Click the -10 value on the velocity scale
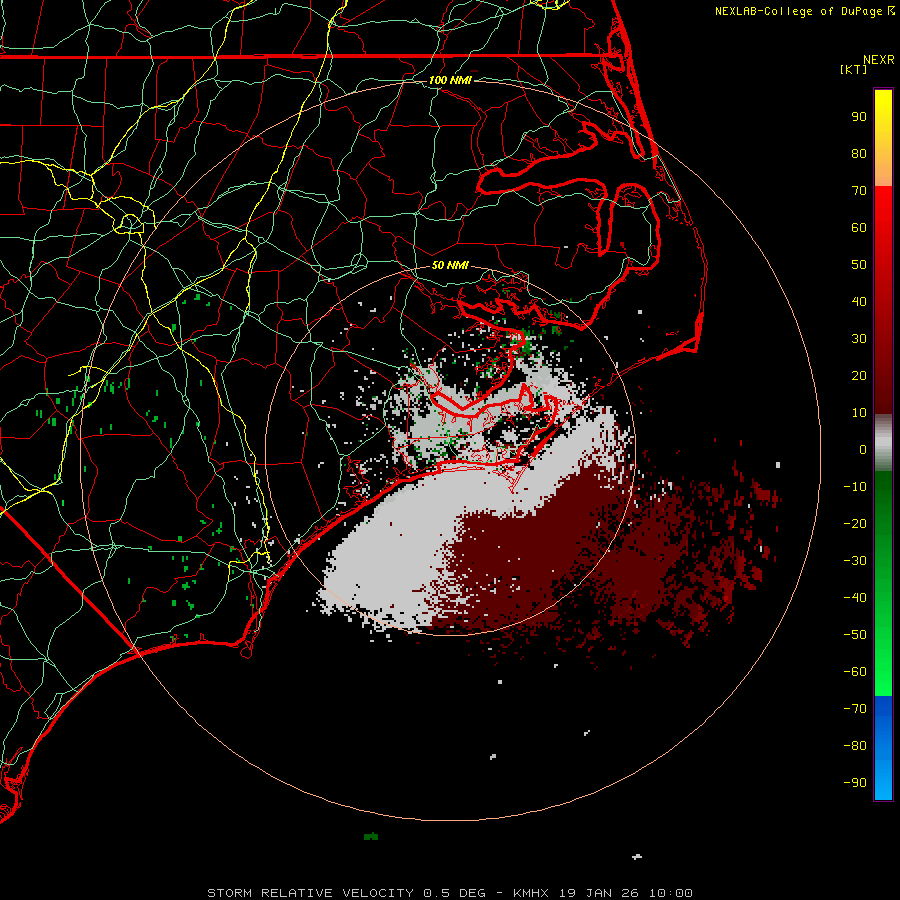 click(855, 487)
